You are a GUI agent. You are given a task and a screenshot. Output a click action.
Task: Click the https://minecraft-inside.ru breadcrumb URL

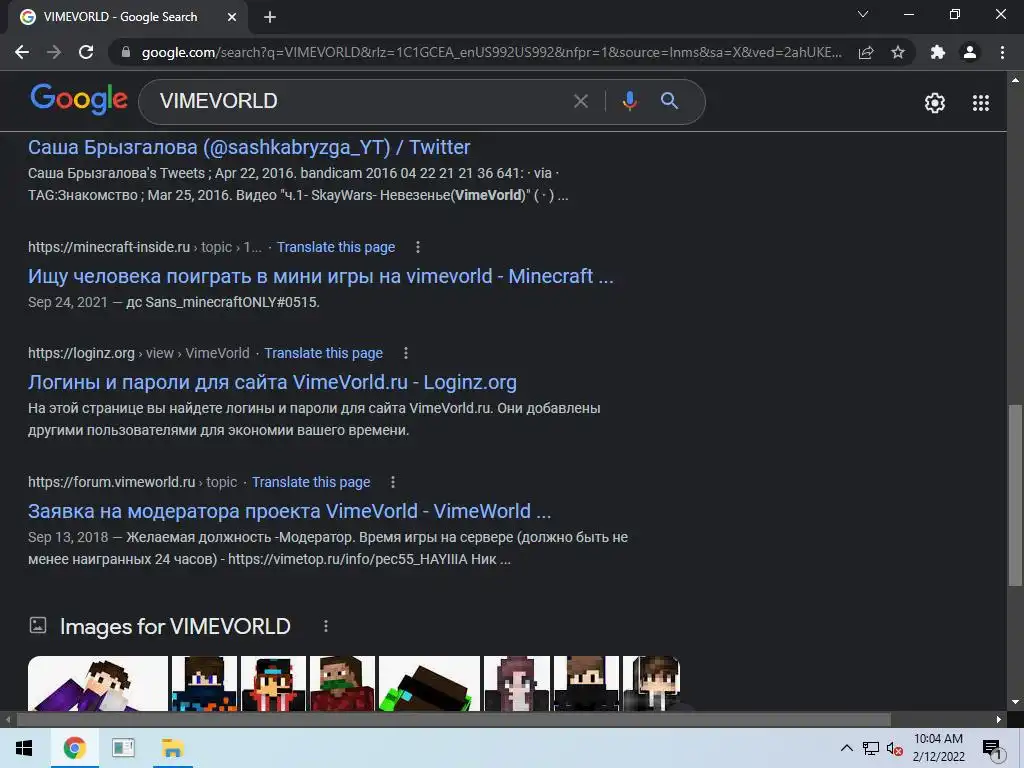coord(109,247)
